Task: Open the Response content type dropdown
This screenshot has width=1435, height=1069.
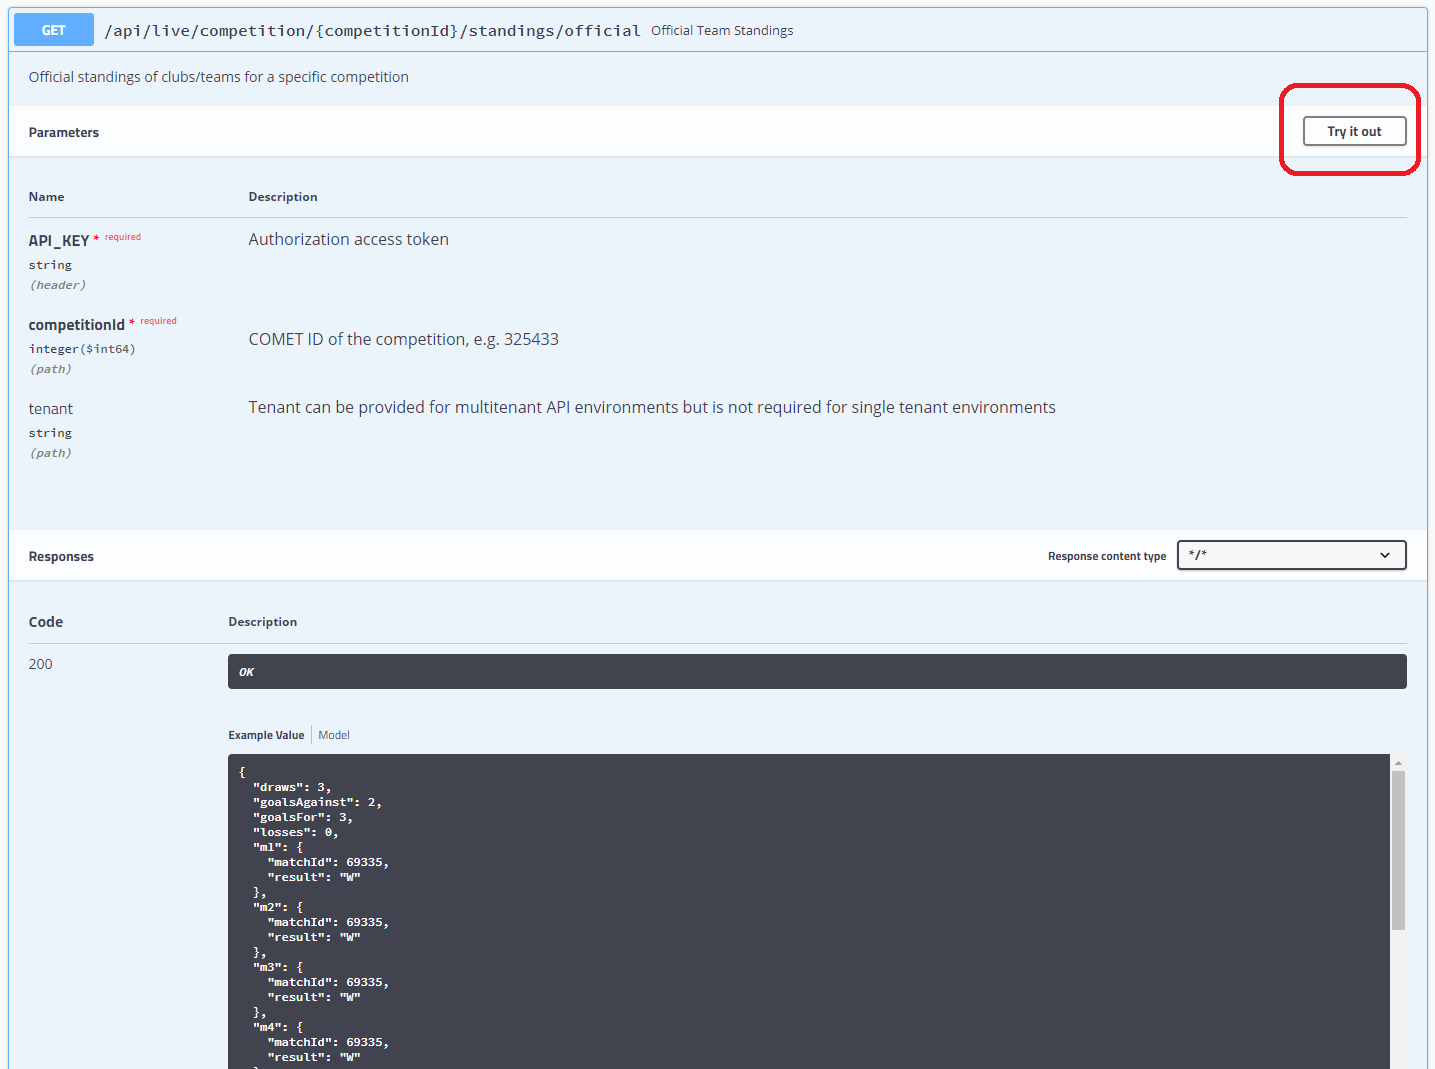Action: (1290, 555)
